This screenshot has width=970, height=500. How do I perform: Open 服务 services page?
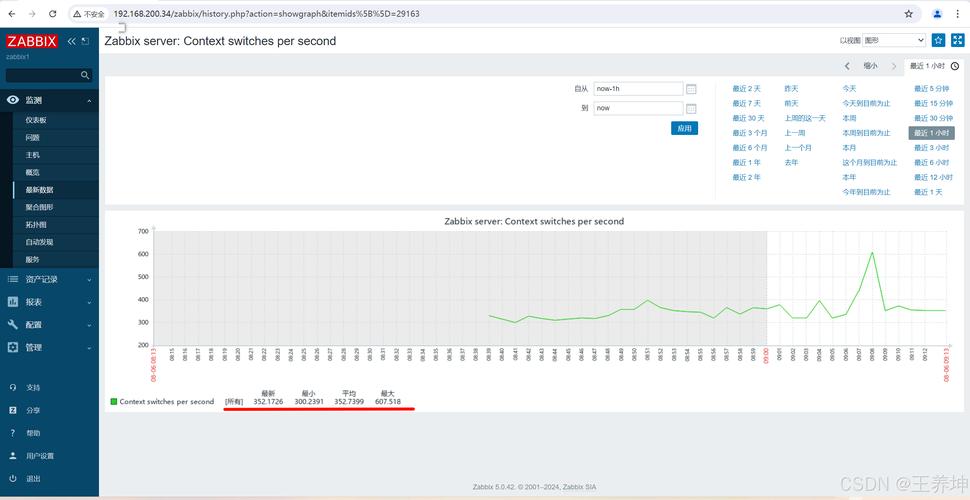coord(32,259)
